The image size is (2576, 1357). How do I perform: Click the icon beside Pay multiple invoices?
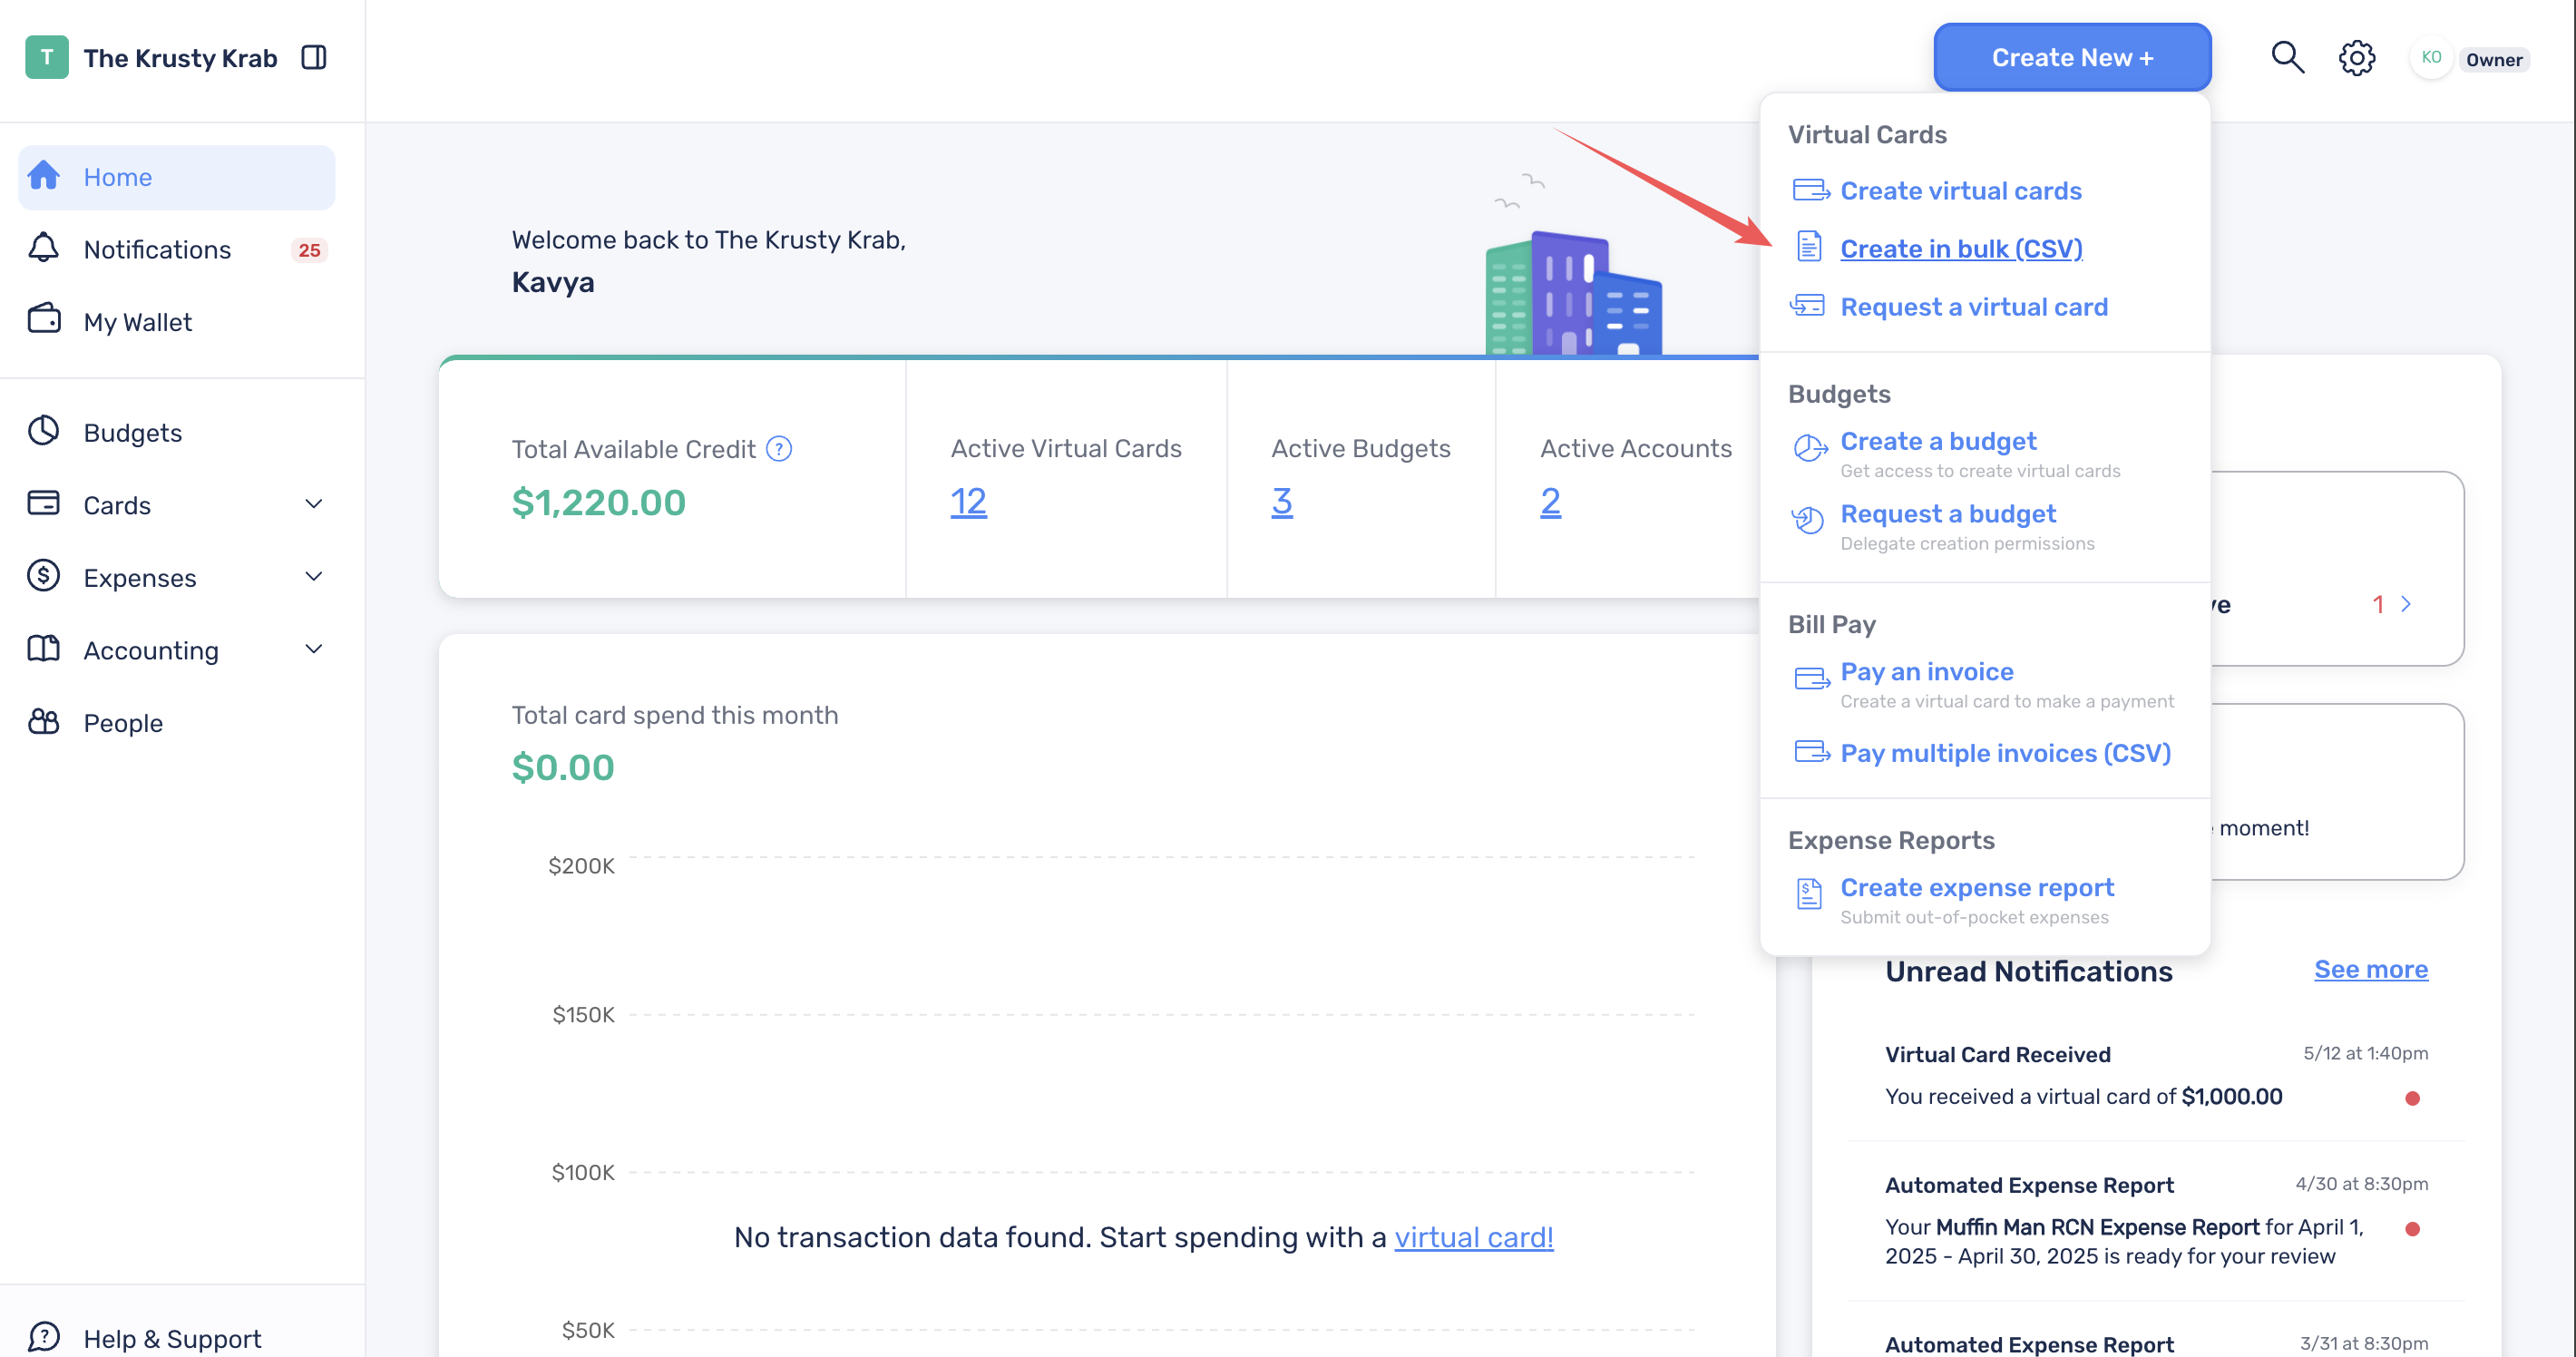pos(1812,752)
